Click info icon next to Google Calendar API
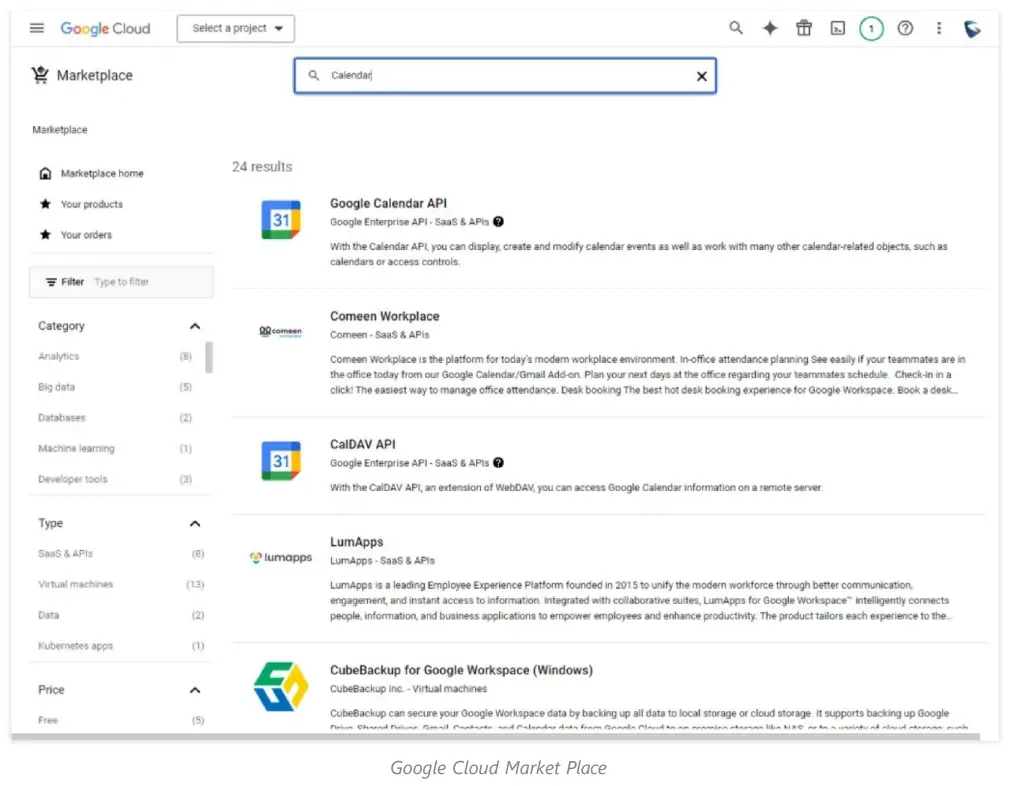 498,221
